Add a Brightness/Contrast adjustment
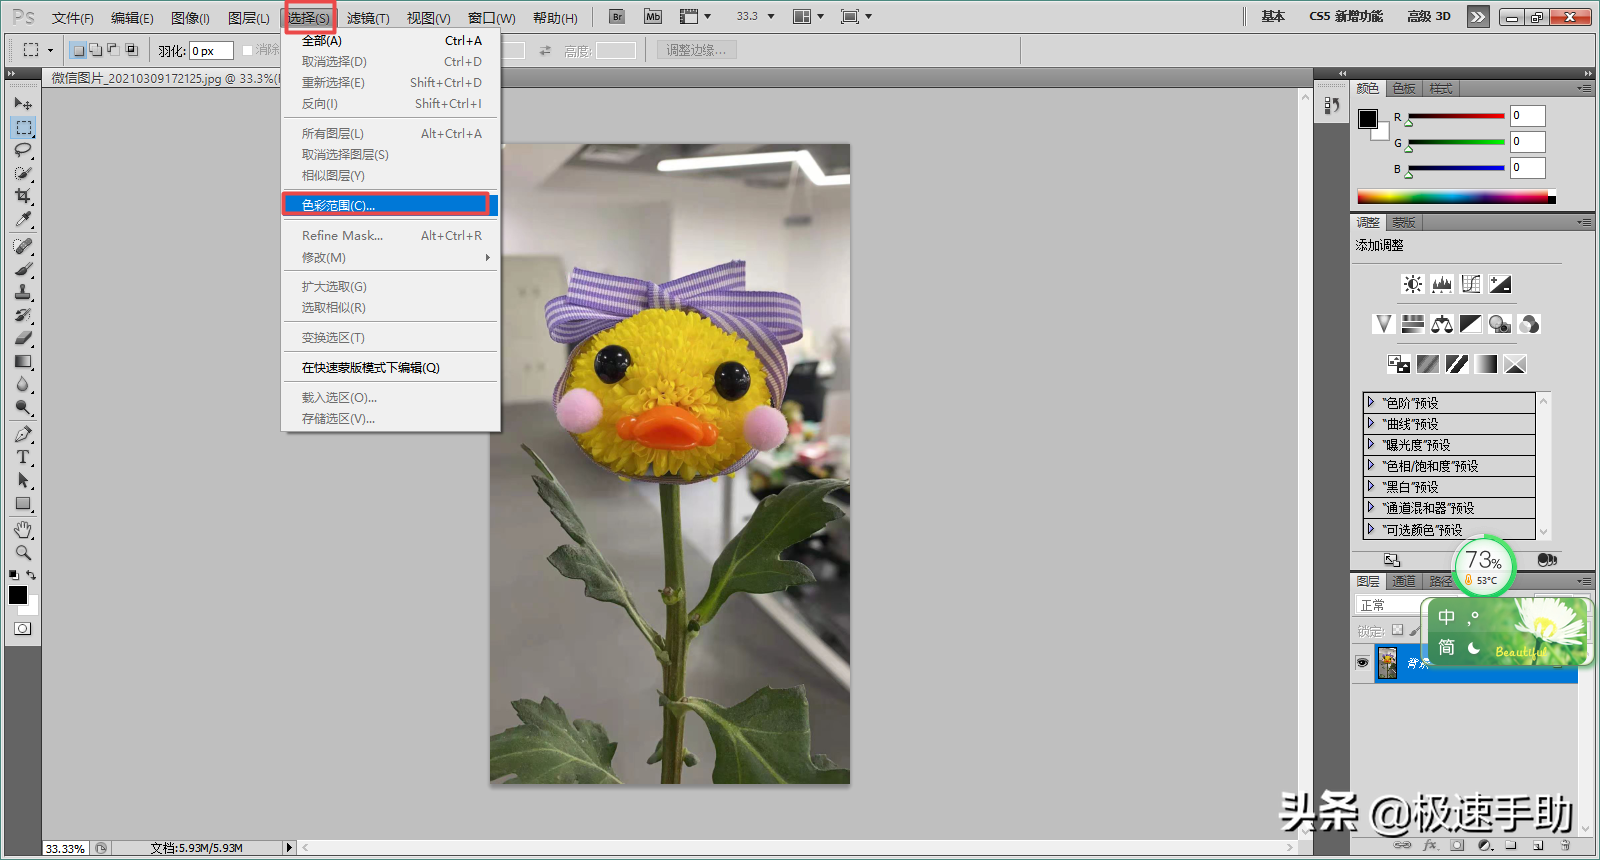Image resolution: width=1600 pixels, height=860 pixels. tap(1412, 284)
